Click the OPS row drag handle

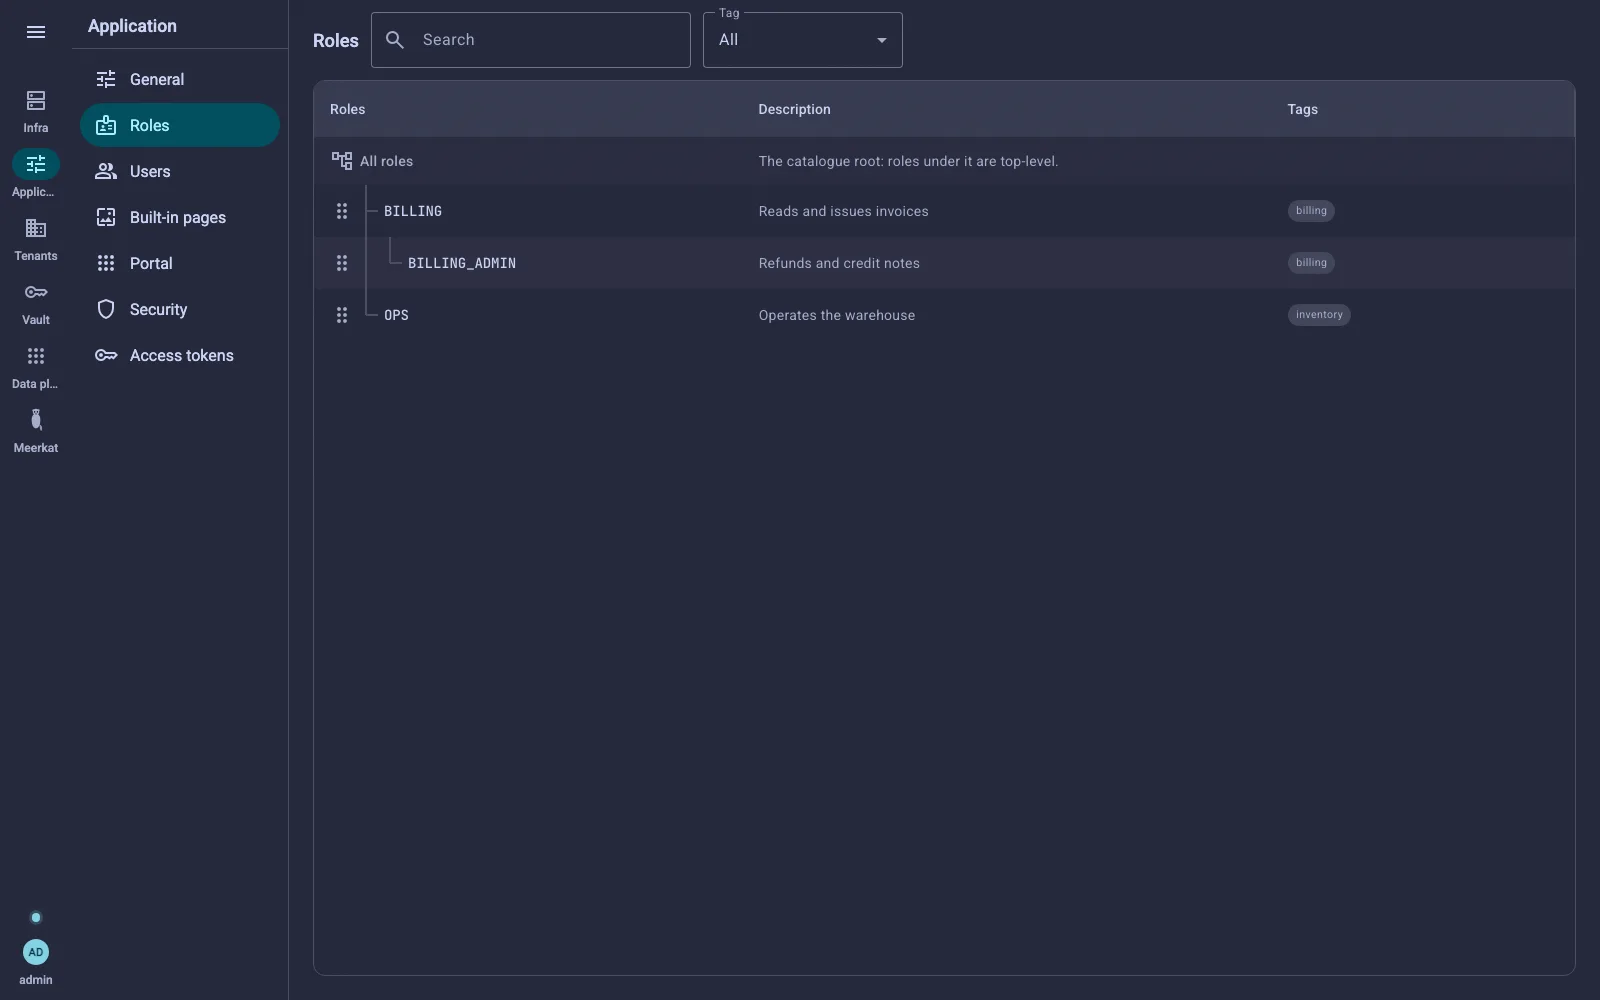pyautogui.click(x=342, y=315)
